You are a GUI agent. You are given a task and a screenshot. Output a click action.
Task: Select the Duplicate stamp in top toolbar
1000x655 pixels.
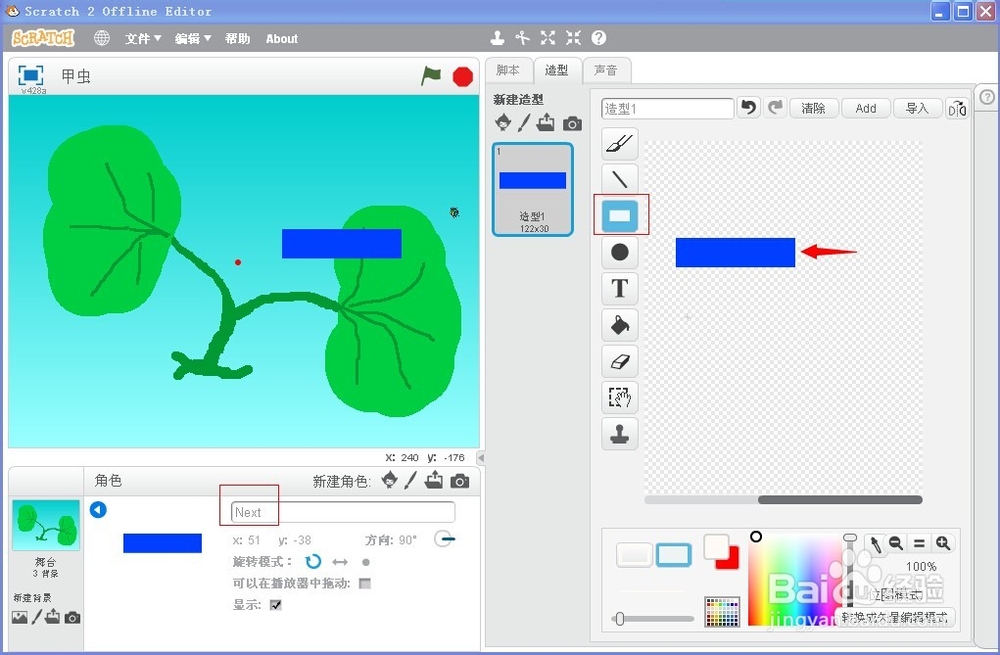coord(497,38)
